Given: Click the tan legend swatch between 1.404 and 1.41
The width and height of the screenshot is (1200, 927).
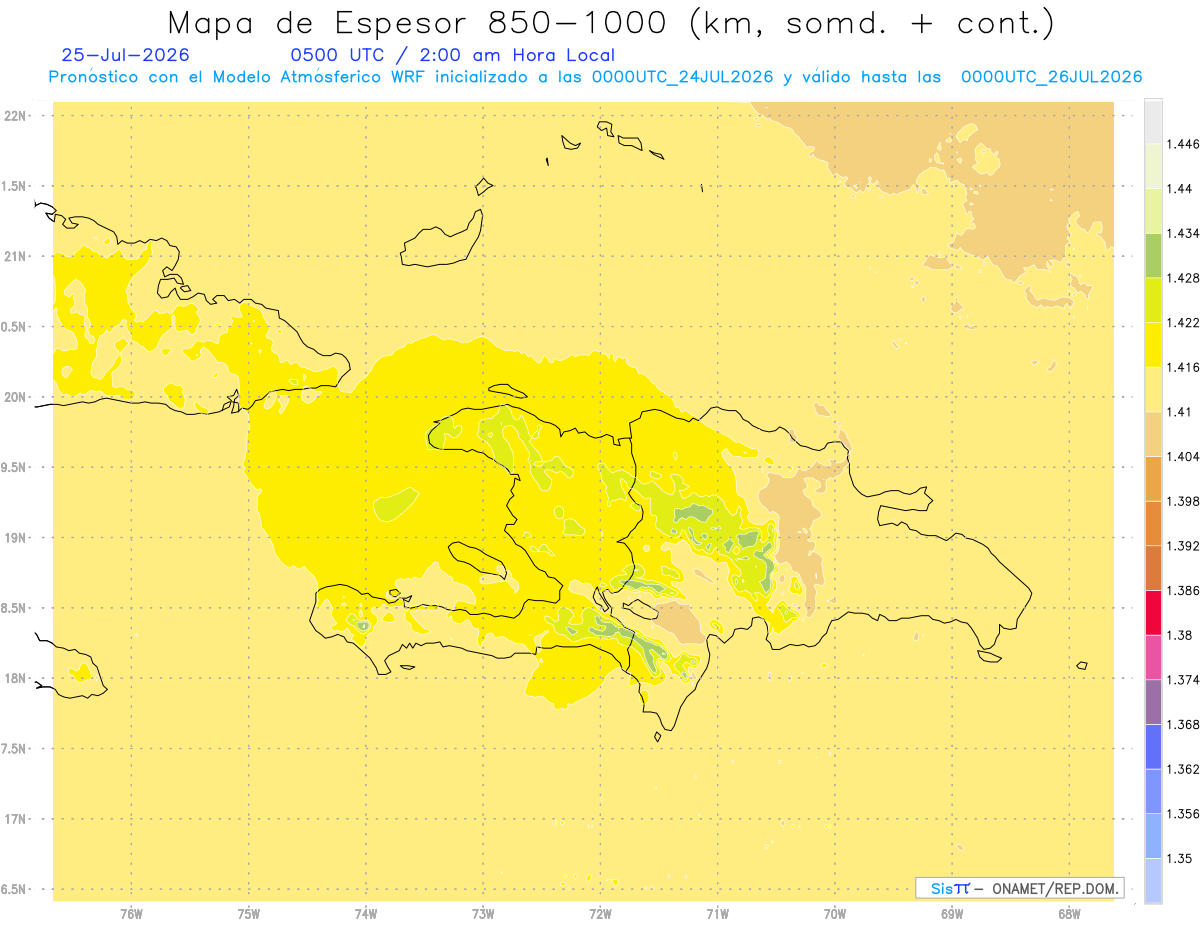Looking at the screenshot, I should pos(1153,434).
